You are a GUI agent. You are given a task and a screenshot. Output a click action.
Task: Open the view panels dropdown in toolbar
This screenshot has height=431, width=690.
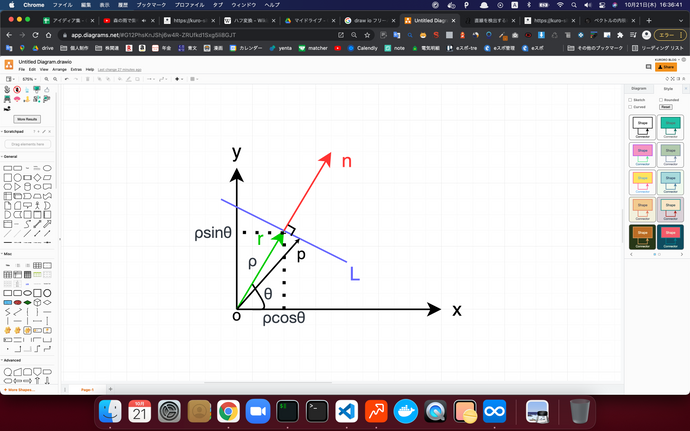(x=10, y=79)
